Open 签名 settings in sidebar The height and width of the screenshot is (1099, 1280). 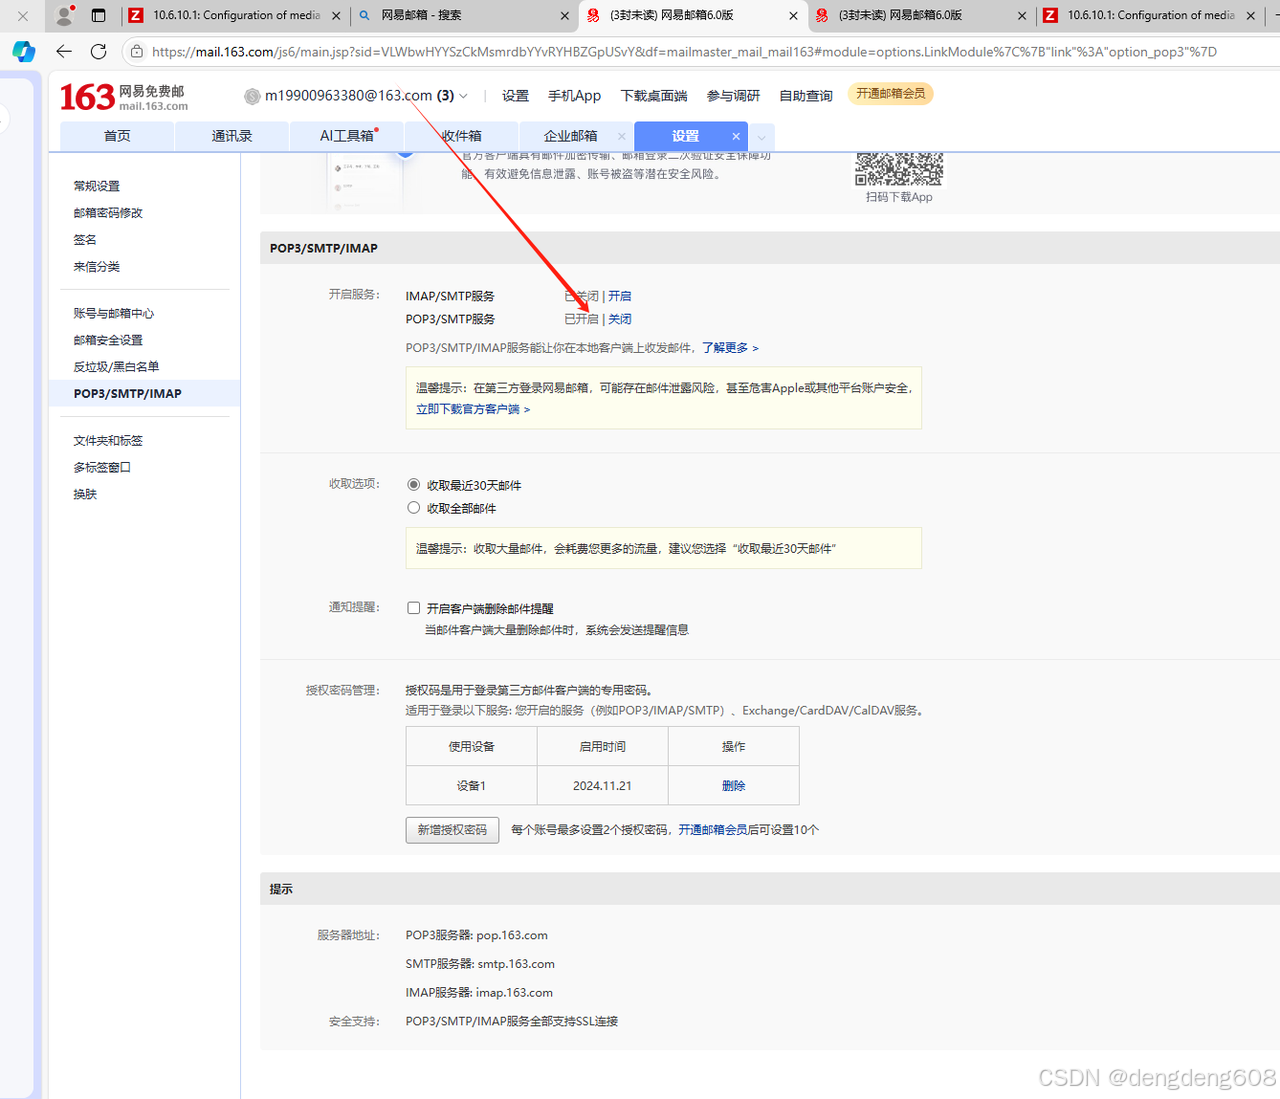point(85,240)
